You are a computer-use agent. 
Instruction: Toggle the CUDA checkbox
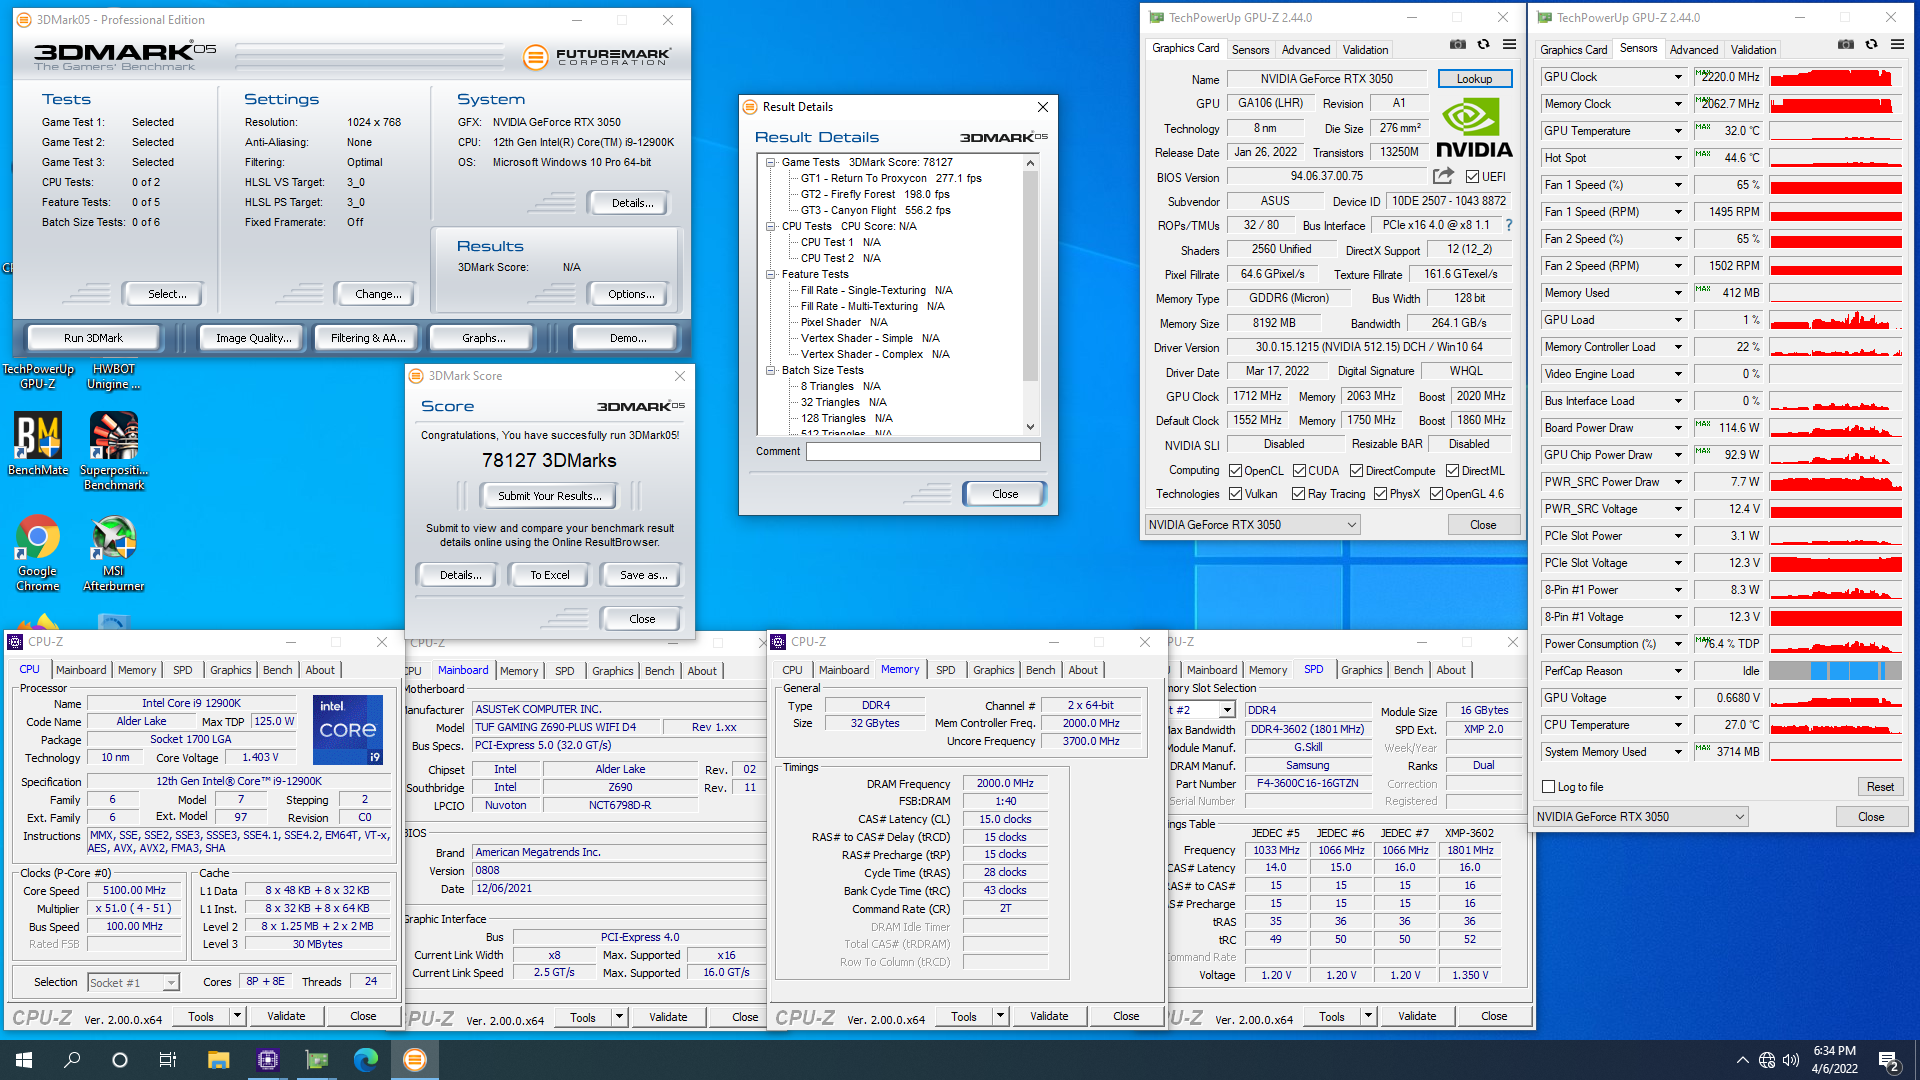point(1300,471)
